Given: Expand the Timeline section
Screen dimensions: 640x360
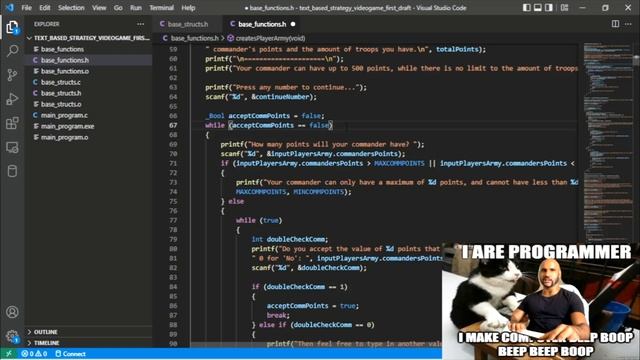Looking at the screenshot, I should (x=89, y=343).
